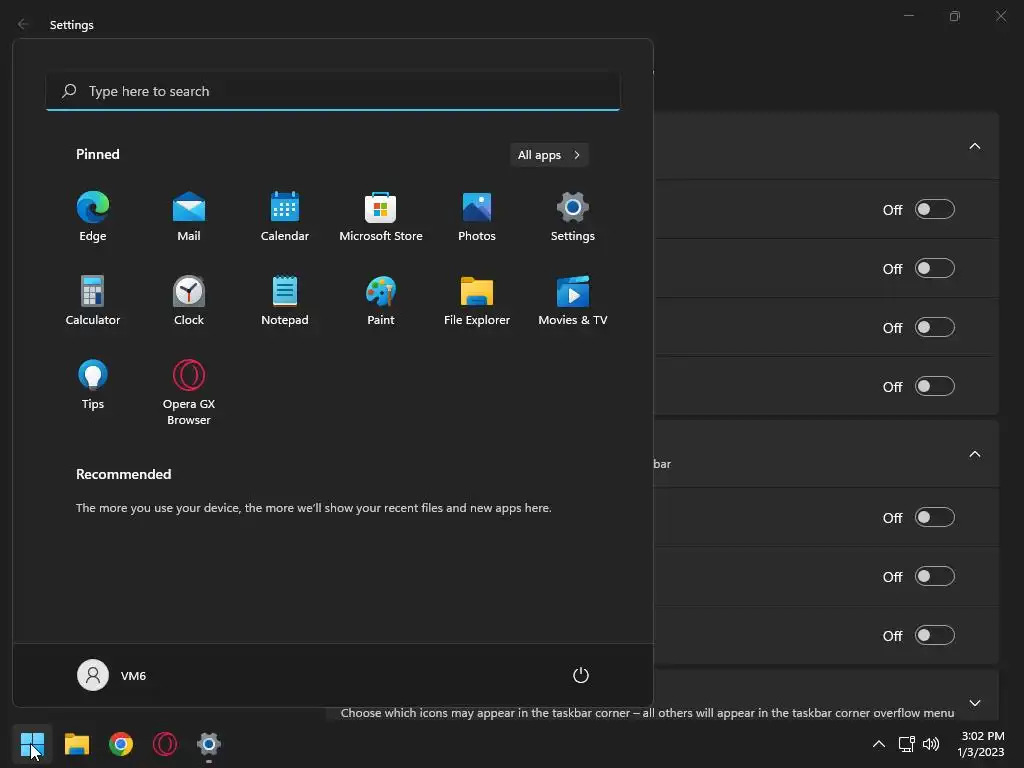
Task: Open File Explorer from the pinned apps grid
Action: click(x=477, y=300)
